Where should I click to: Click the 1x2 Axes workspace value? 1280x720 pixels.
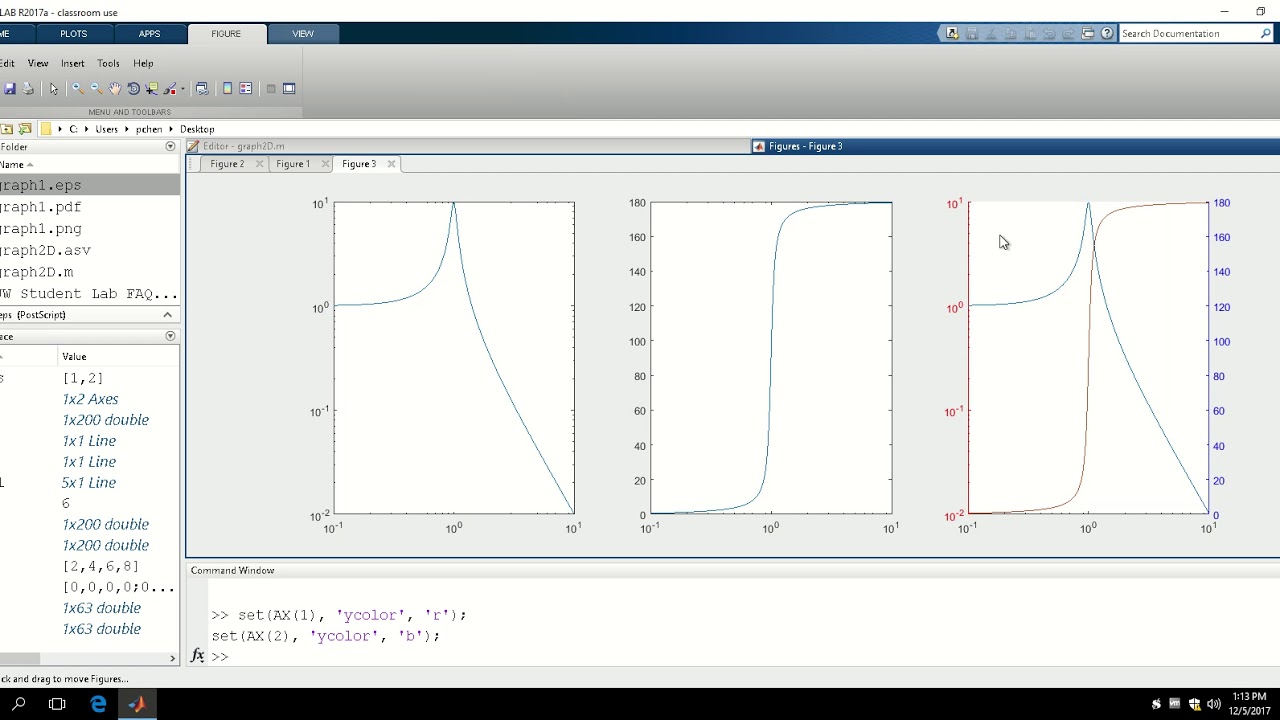click(x=90, y=399)
